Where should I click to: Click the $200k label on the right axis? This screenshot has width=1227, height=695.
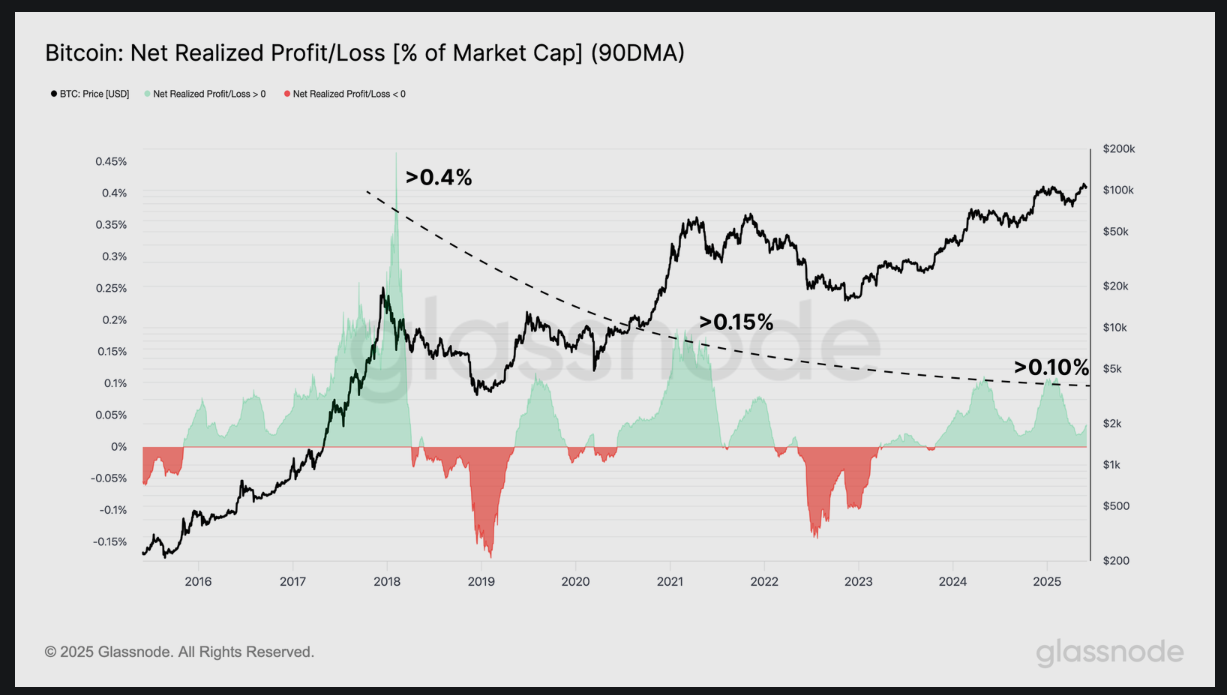(1118, 148)
